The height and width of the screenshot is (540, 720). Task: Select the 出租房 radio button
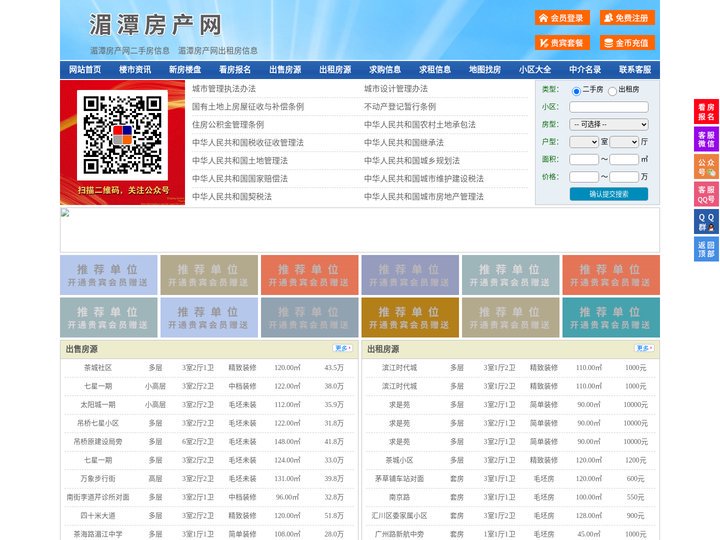pyautogui.click(x=612, y=91)
